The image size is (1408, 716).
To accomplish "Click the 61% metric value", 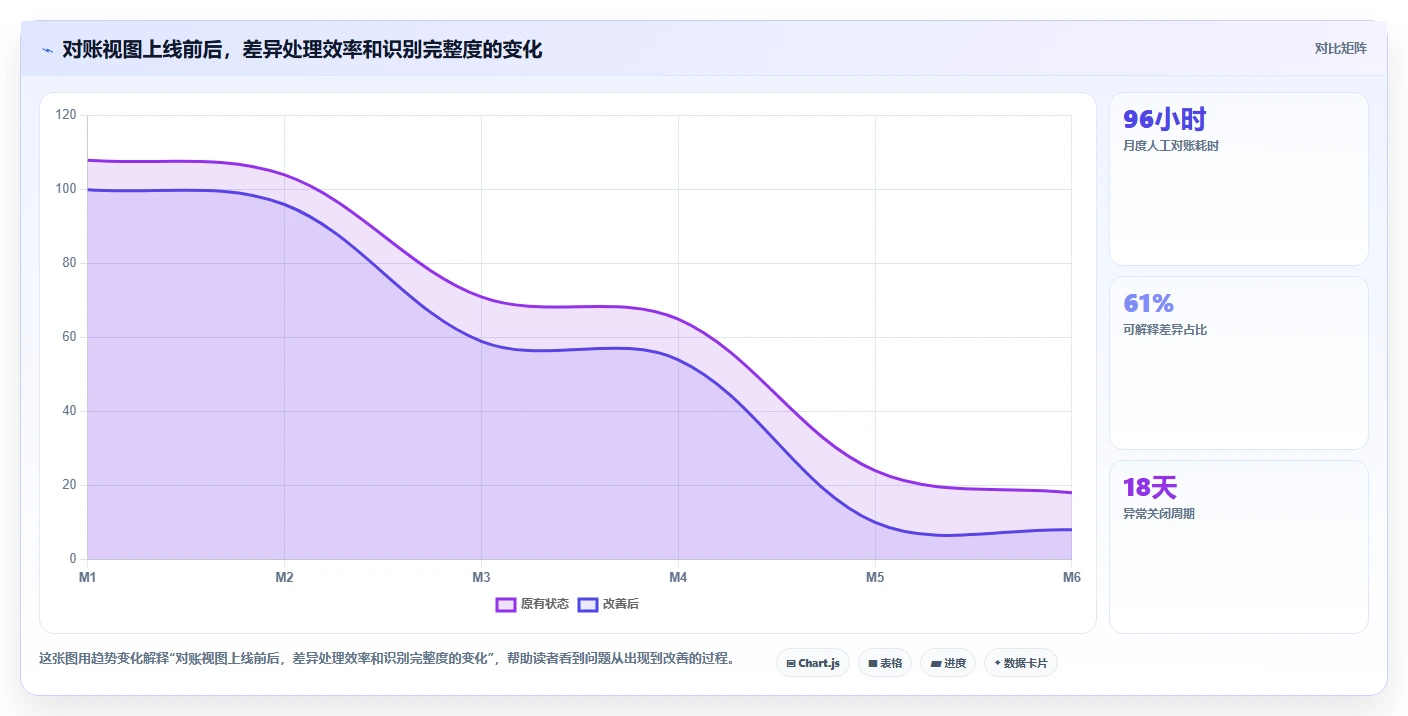I will [1149, 303].
